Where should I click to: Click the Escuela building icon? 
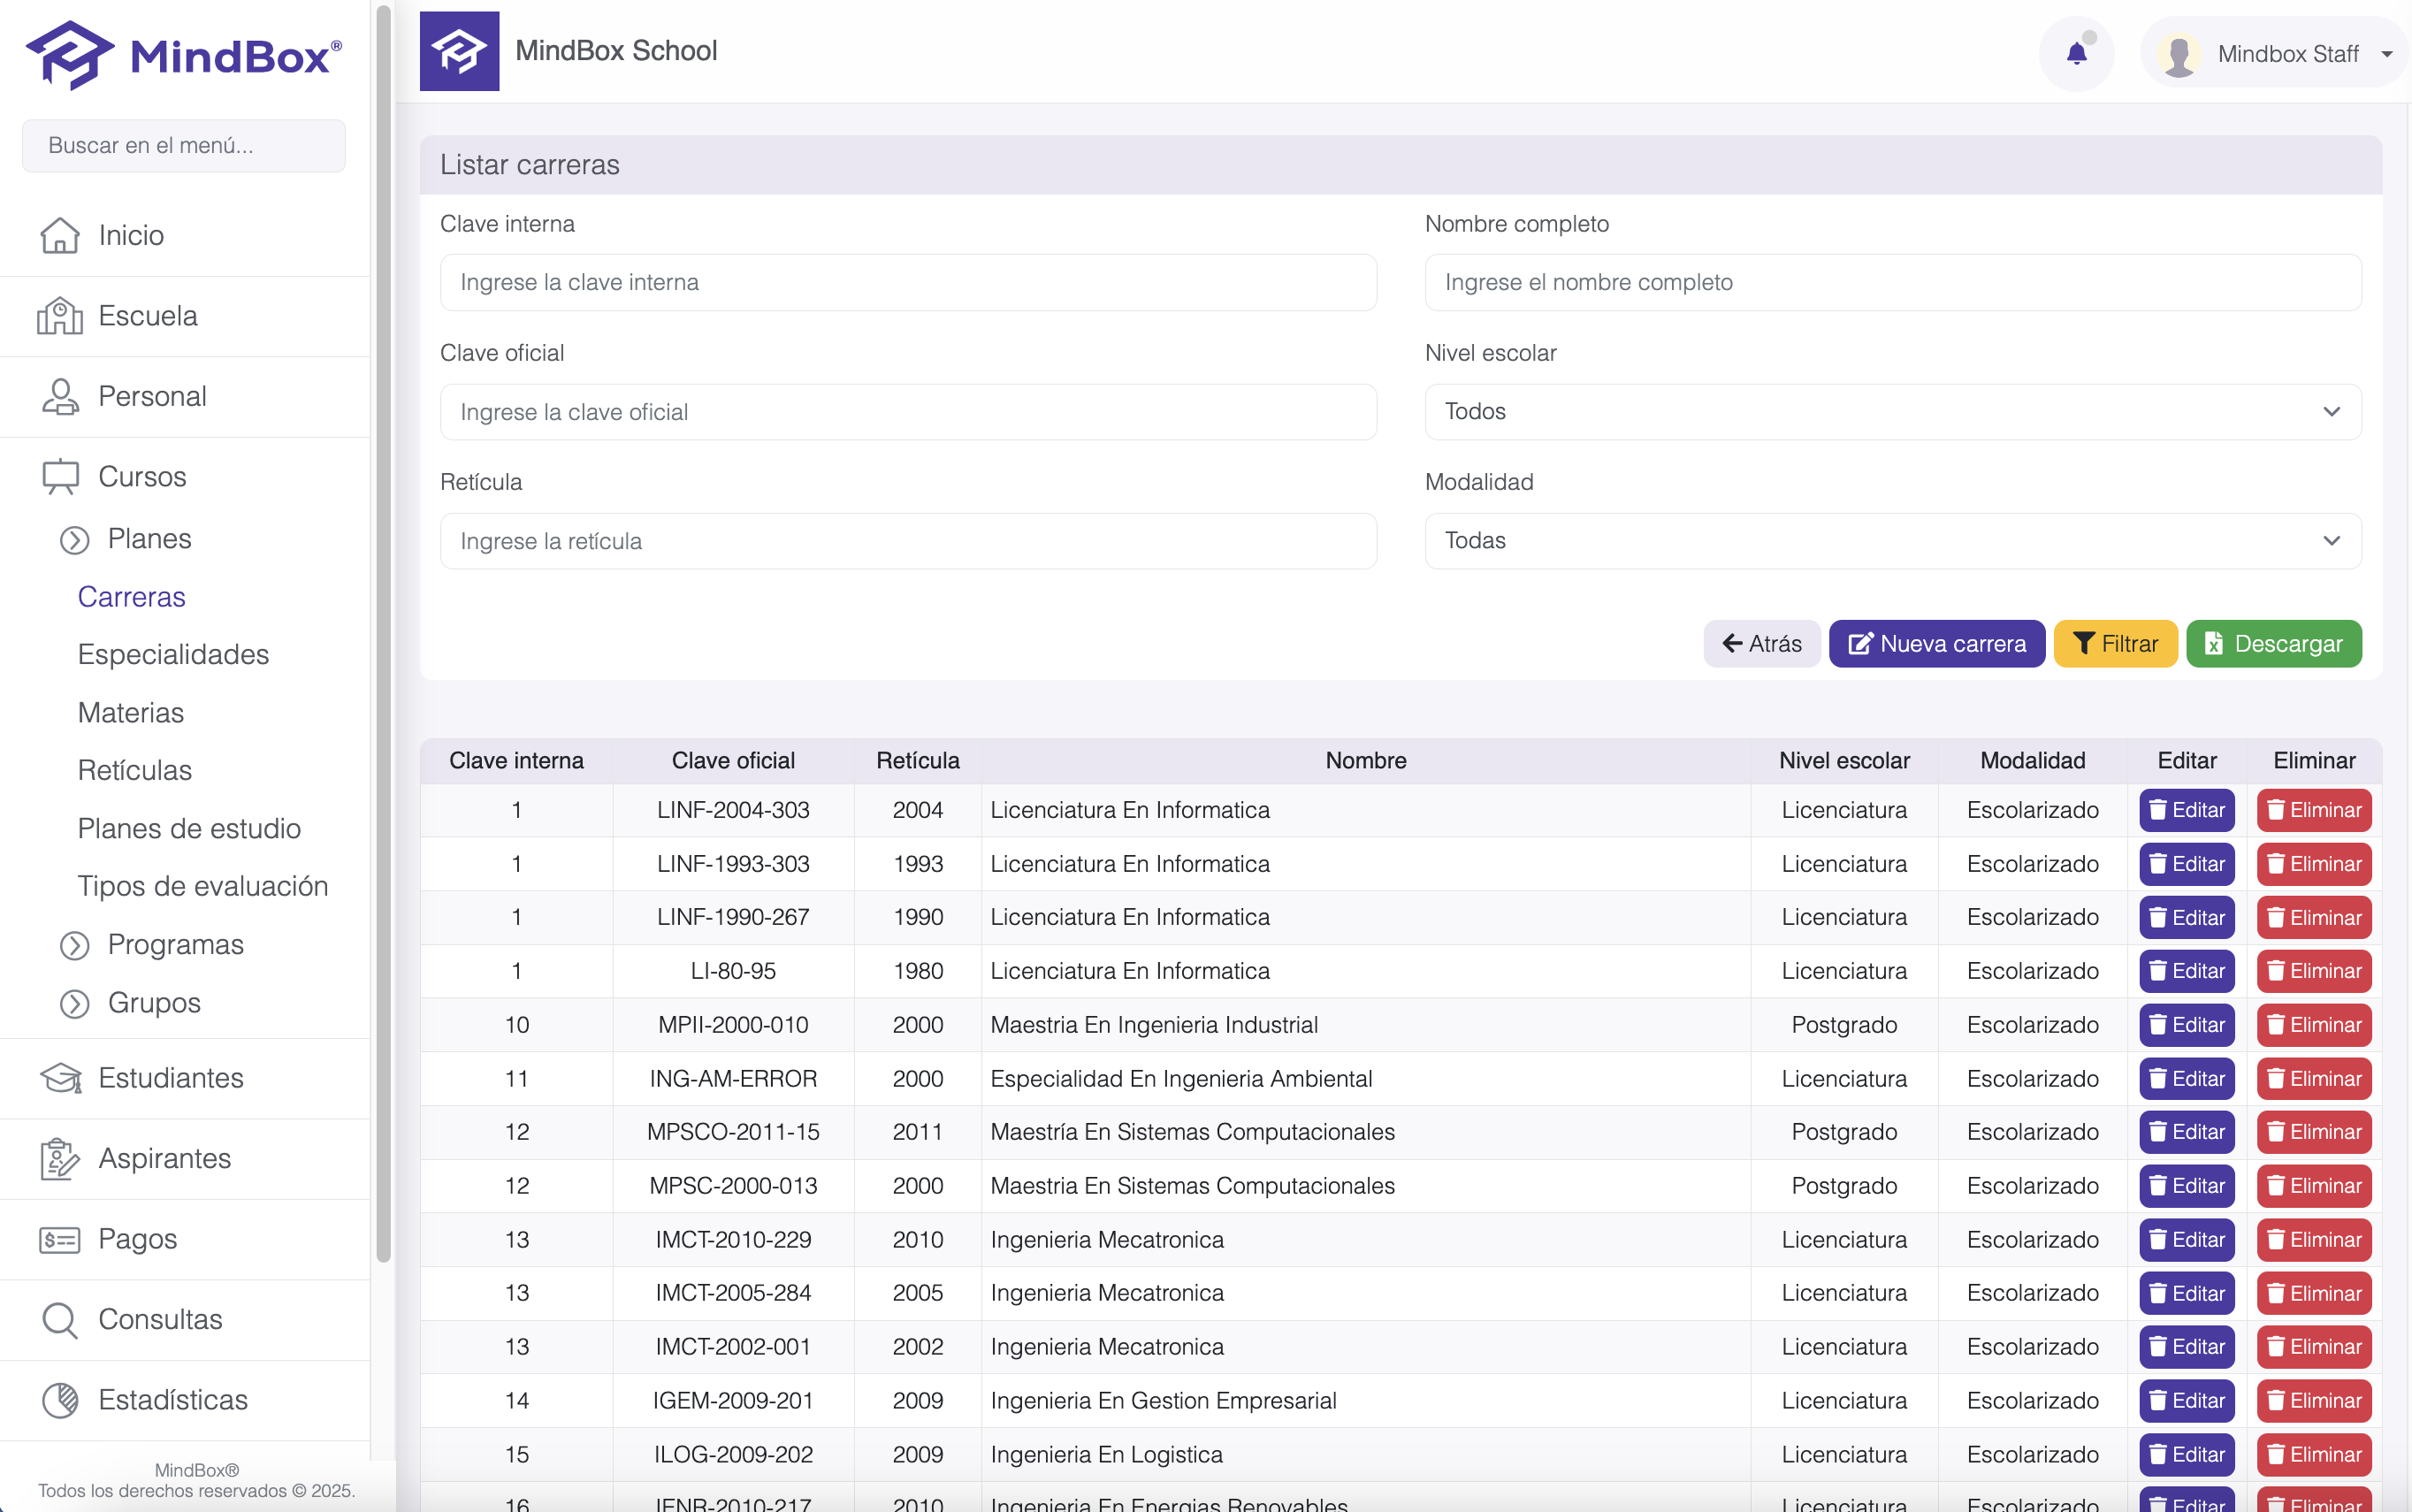point(59,316)
